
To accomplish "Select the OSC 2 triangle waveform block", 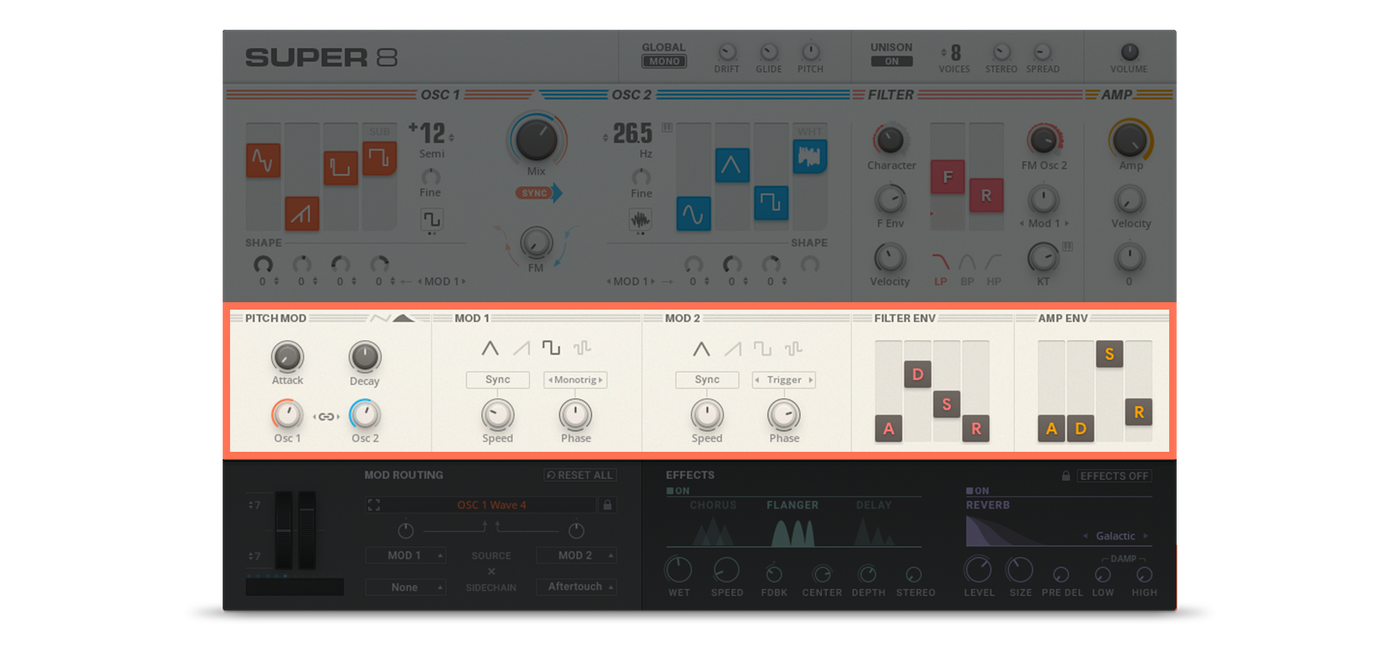I will 732,165.
